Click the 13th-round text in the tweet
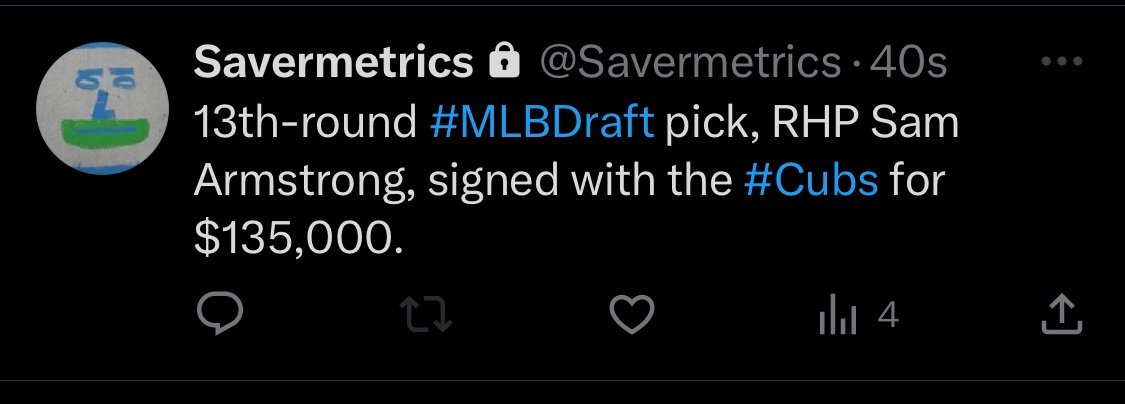 point(305,123)
